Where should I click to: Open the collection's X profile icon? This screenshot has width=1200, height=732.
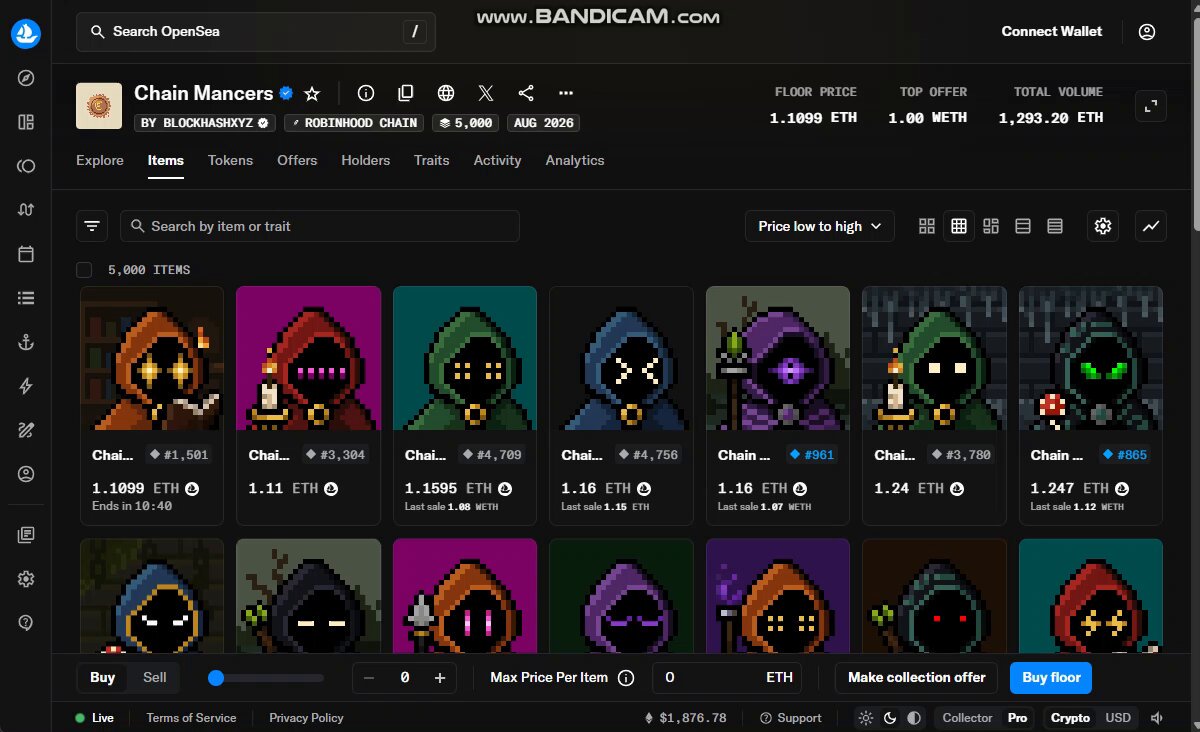486,93
